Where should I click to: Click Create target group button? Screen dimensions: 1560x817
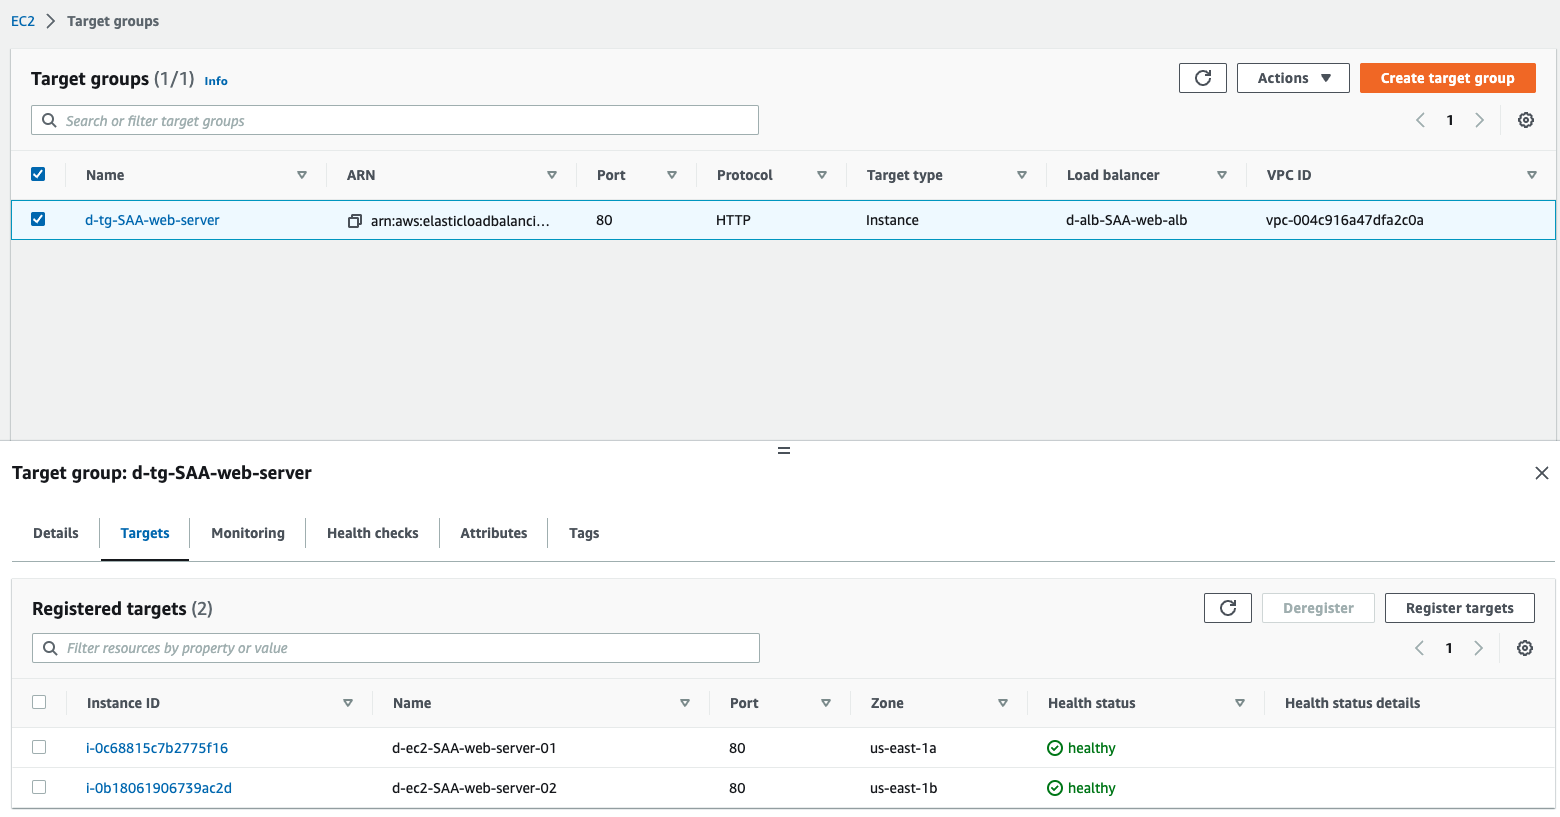pos(1447,78)
